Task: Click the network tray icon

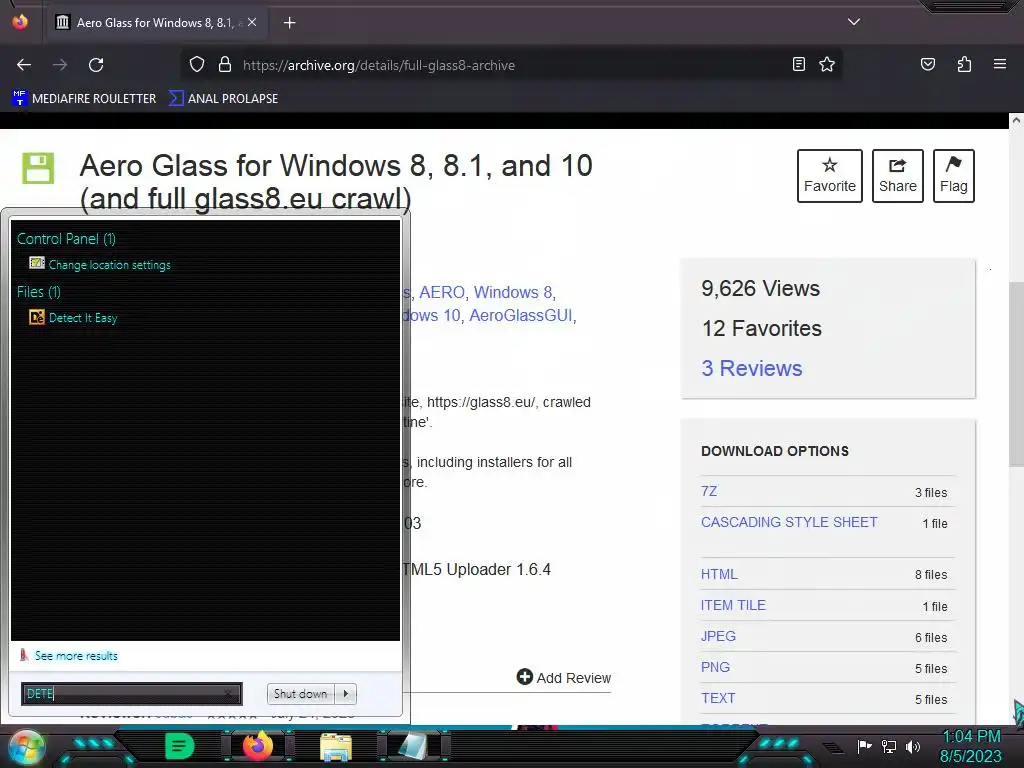Action: [889, 746]
